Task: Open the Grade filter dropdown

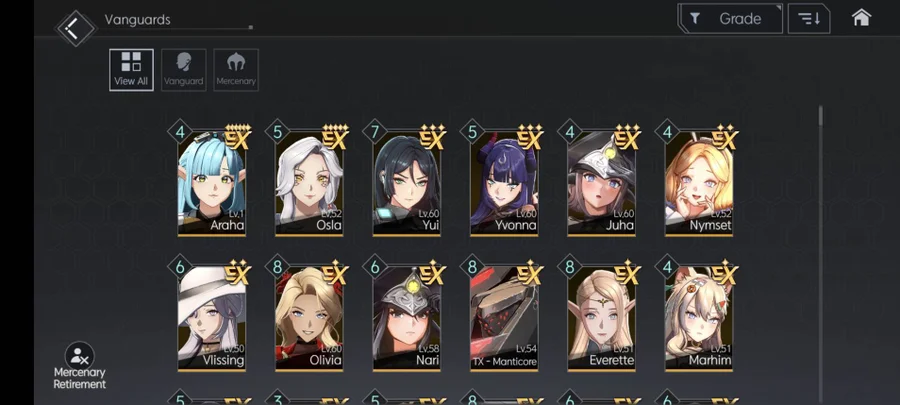Action: (x=730, y=18)
